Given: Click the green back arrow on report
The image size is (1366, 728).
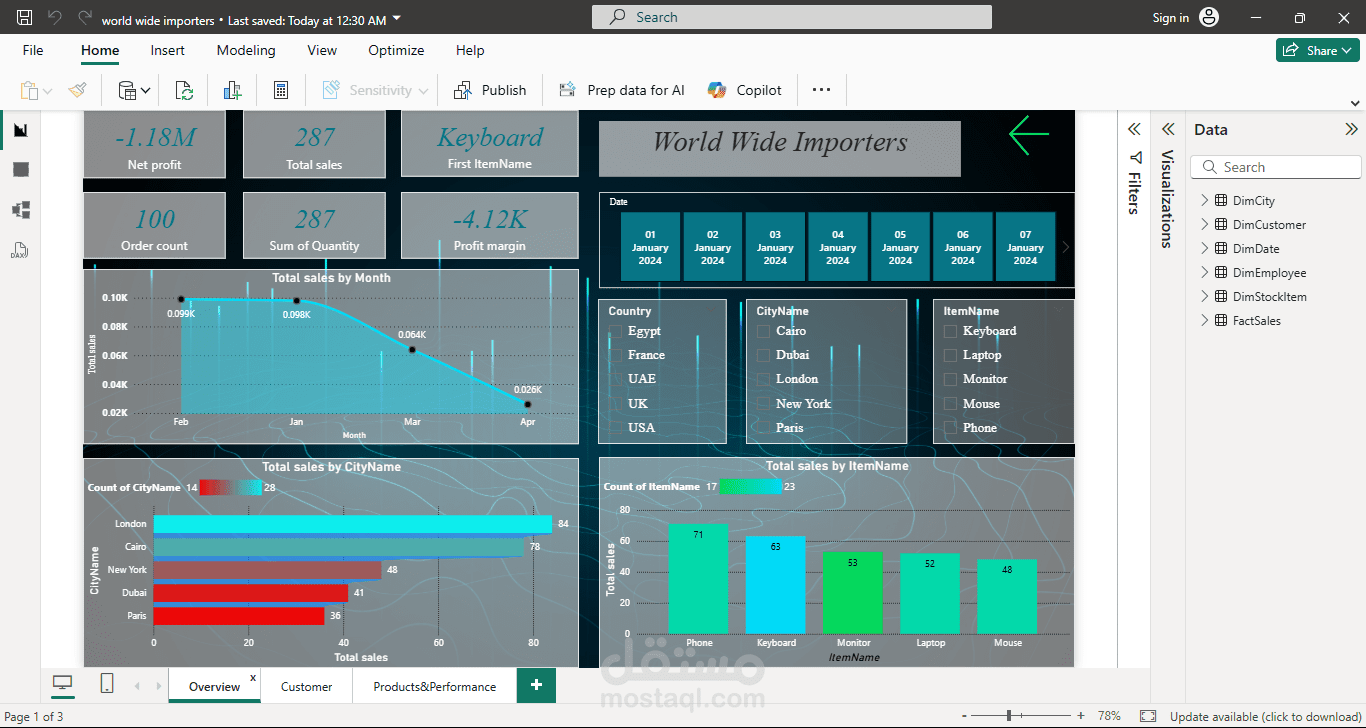Looking at the screenshot, I should tap(1029, 135).
